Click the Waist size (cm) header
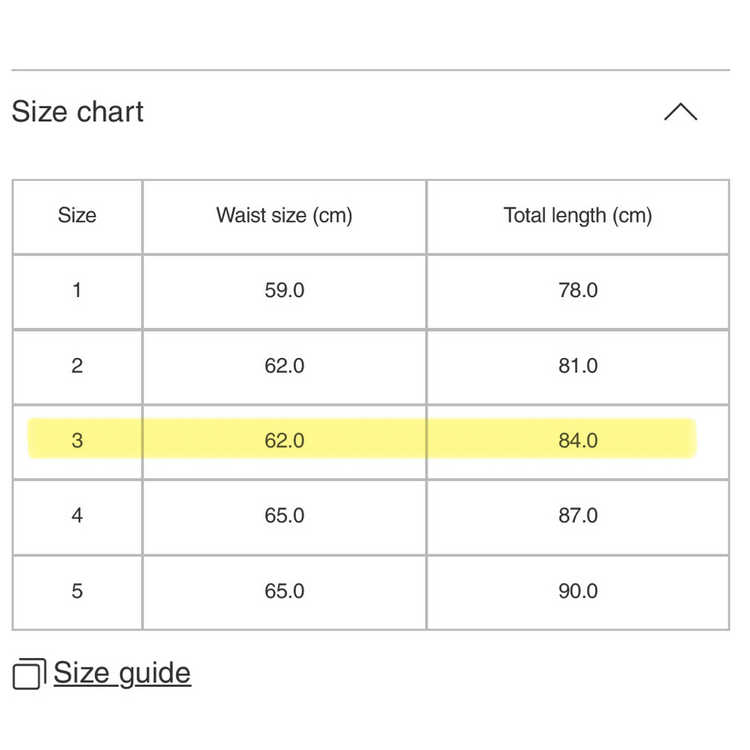The width and height of the screenshot is (750, 750). point(284,216)
